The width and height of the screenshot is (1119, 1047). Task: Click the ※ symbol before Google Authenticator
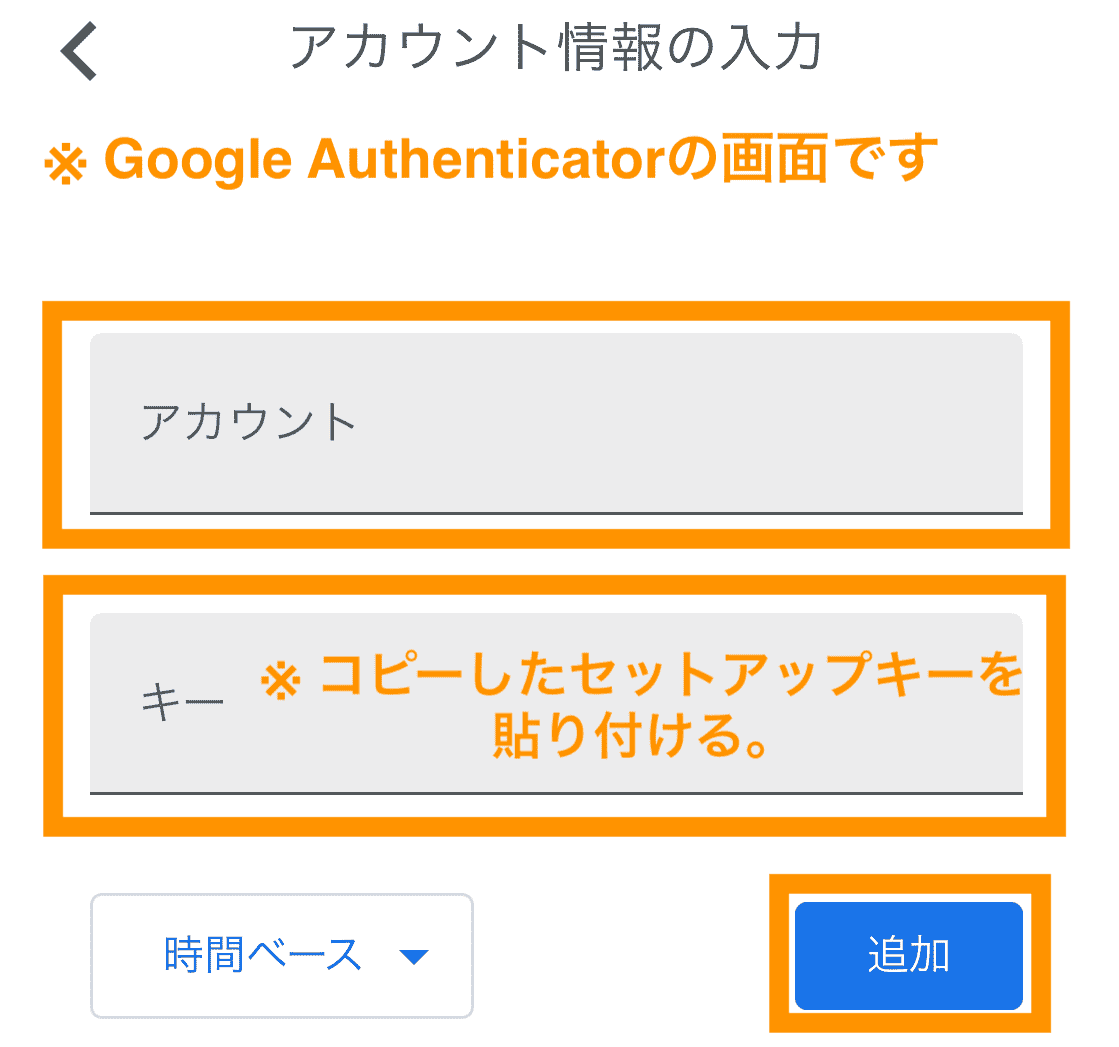coord(66,164)
